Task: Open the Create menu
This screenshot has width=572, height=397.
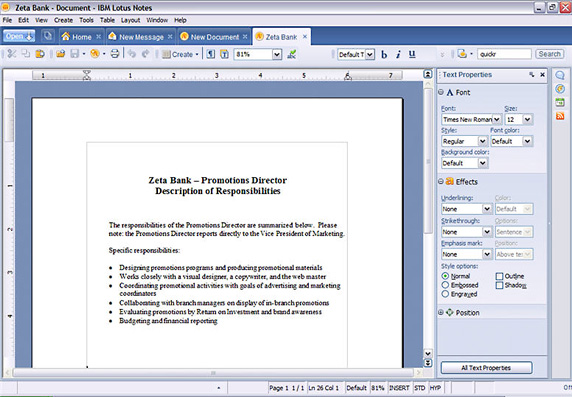Action: tap(63, 20)
